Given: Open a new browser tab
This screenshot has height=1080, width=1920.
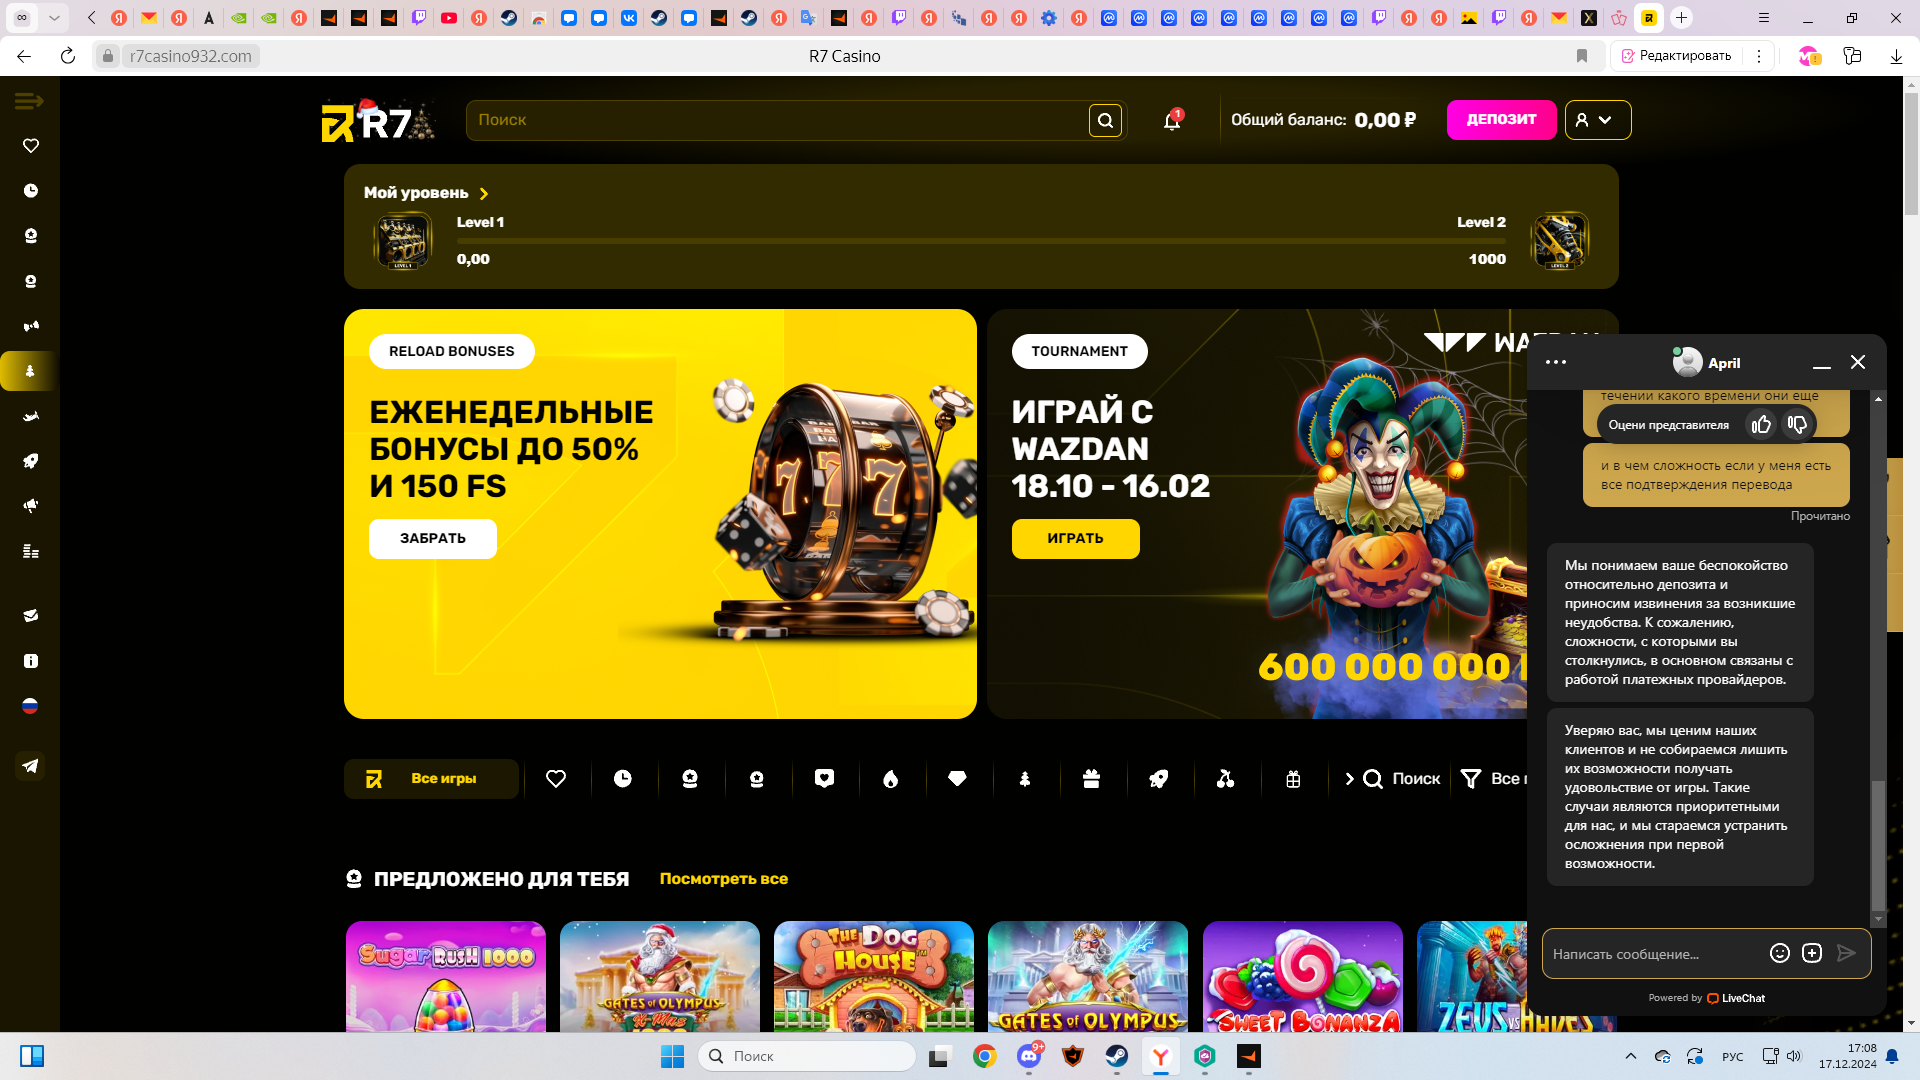Looking at the screenshot, I should tap(1682, 18).
